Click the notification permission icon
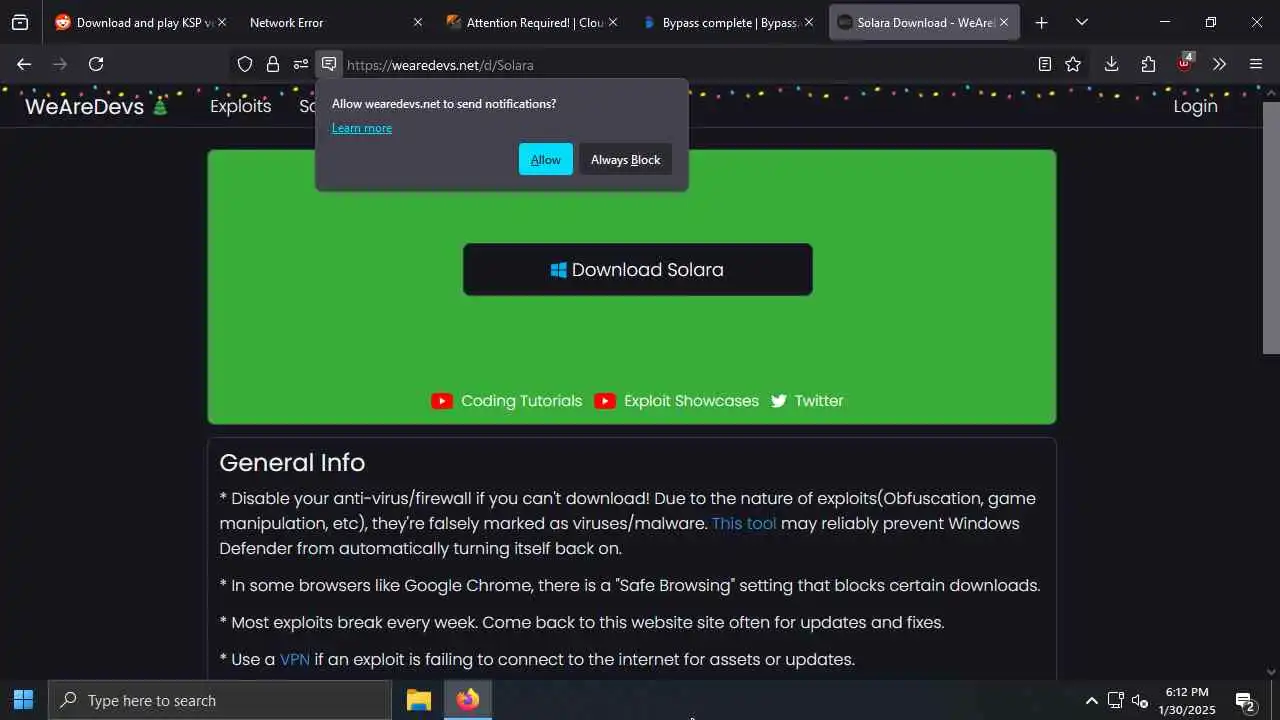The width and height of the screenshot is (1280, 720). 329,64
